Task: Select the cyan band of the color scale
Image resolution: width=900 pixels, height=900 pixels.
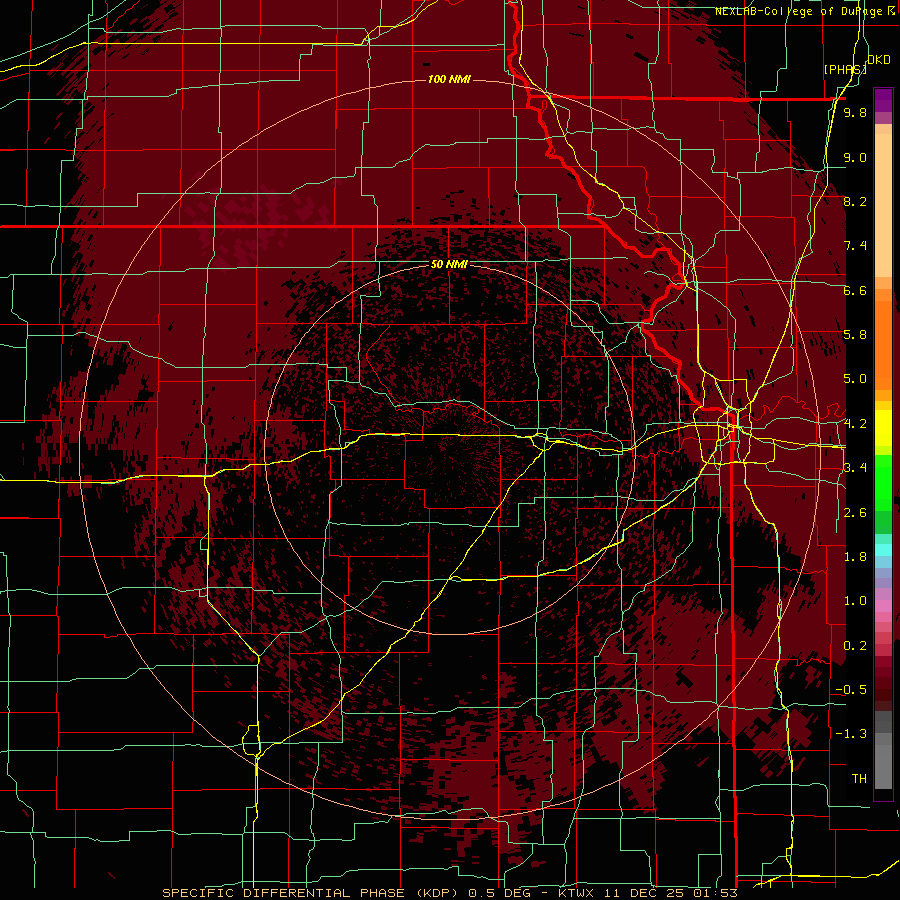Action: tap(883, 550)
